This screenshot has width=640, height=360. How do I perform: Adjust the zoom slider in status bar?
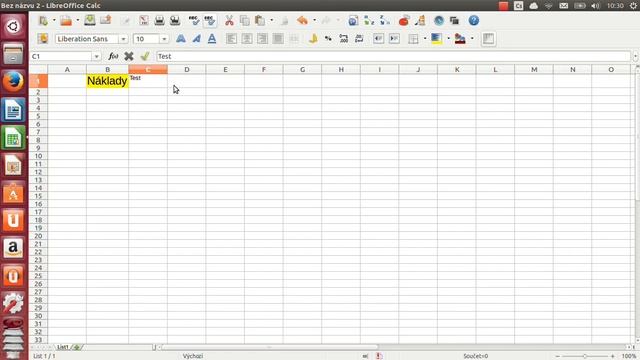coord(585,356)
